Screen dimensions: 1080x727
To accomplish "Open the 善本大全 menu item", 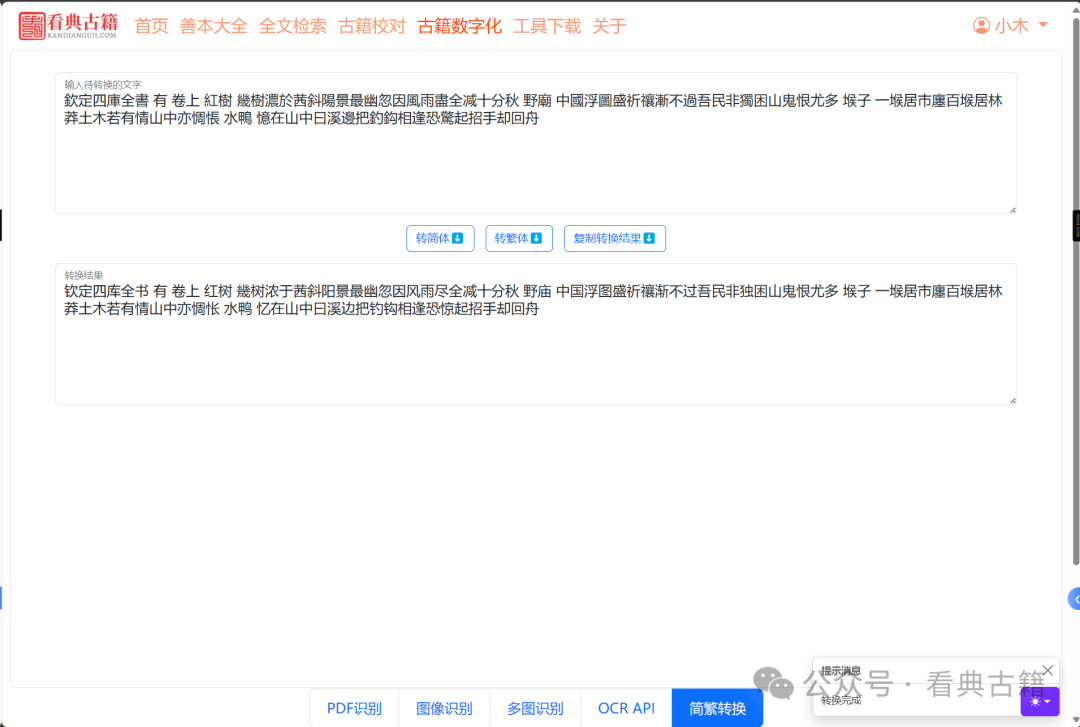I will tap(213, 26).
